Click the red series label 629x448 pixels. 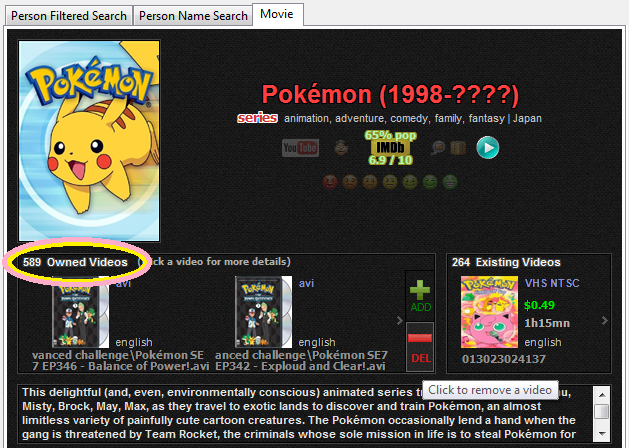pyautogui.click(x=257, y=118)
